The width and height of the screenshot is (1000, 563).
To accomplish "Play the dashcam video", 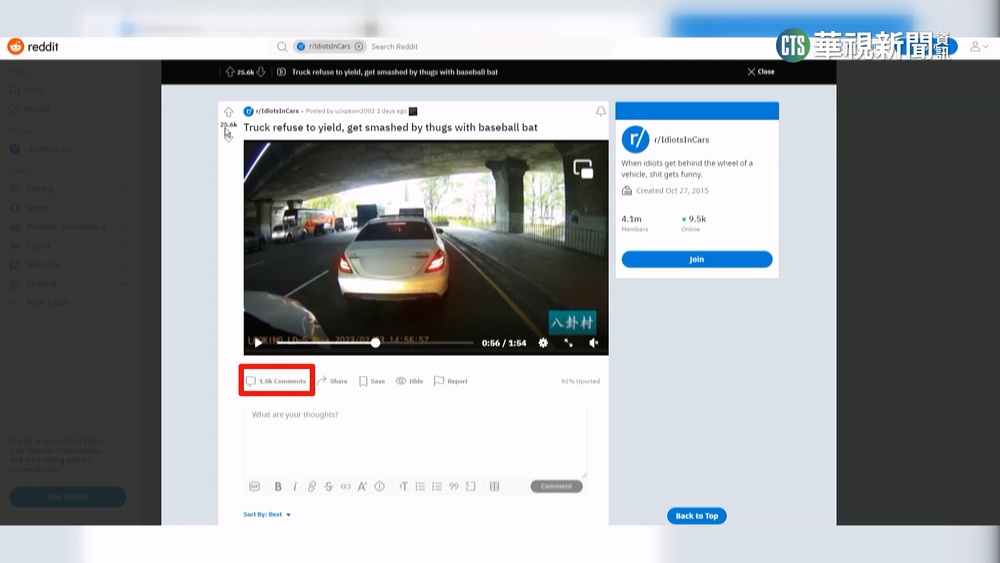I will (x=258, y=343).
